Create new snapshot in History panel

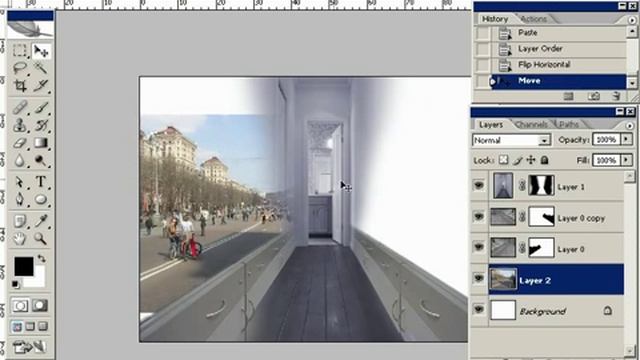coord(593,96)
